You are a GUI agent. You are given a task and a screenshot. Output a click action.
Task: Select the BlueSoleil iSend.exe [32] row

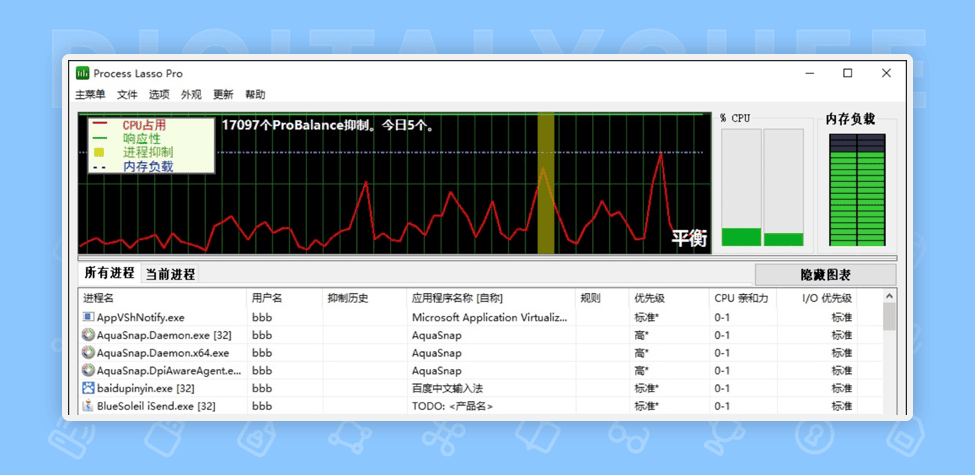[x=480, y=406]
